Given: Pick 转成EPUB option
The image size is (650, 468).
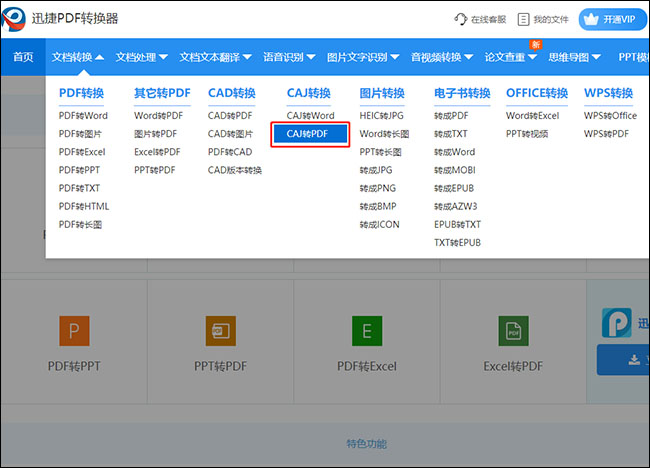Looking at the screenshot, I should [454, 188].
